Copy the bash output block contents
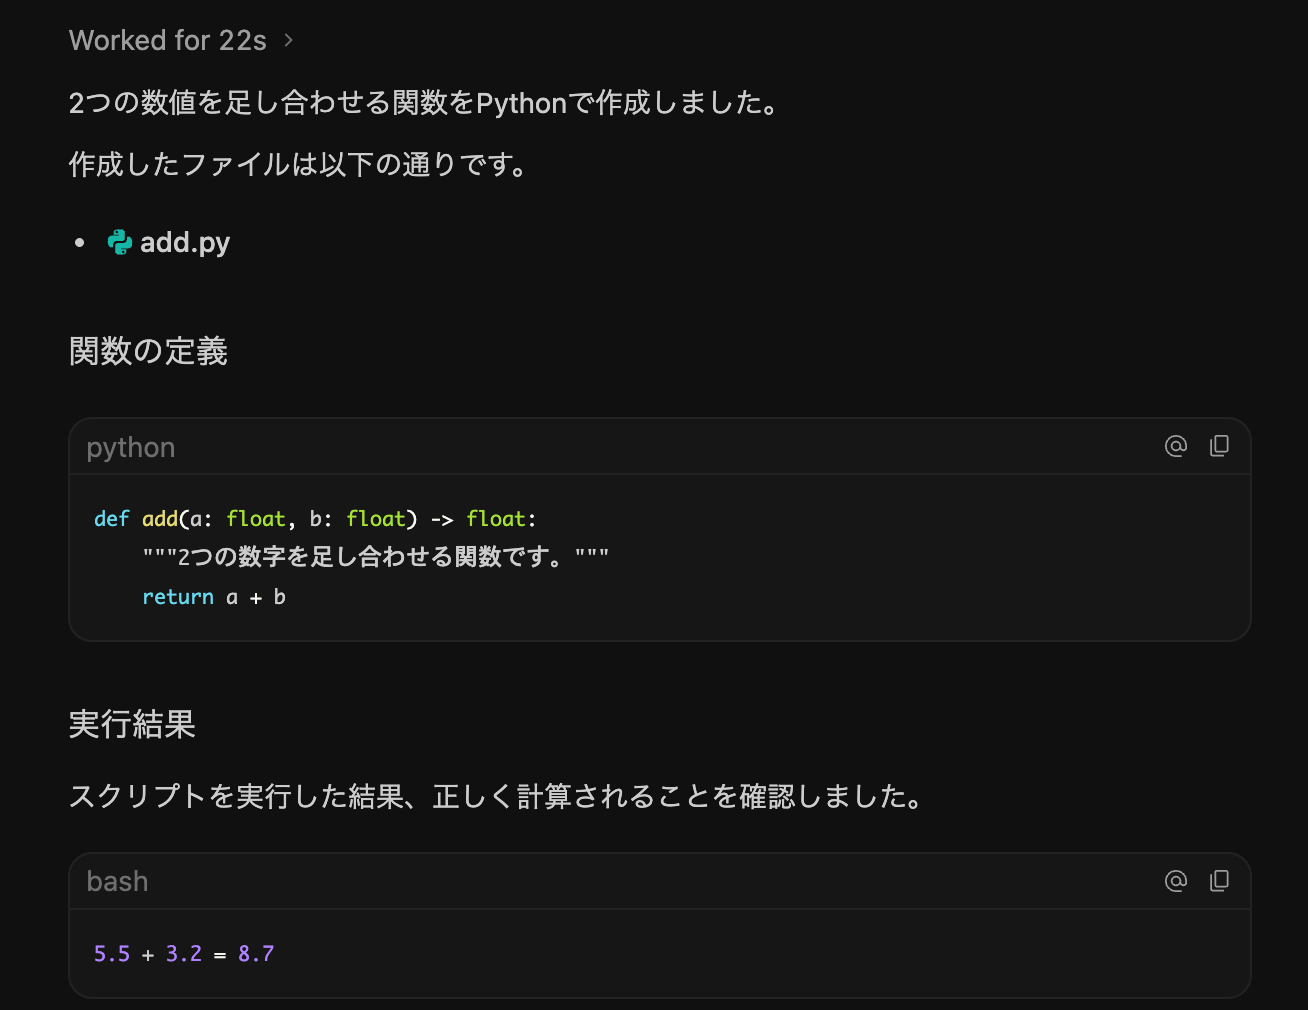The width and height of the screenshot is (1308, 1010). click(x=1219, y=881)
